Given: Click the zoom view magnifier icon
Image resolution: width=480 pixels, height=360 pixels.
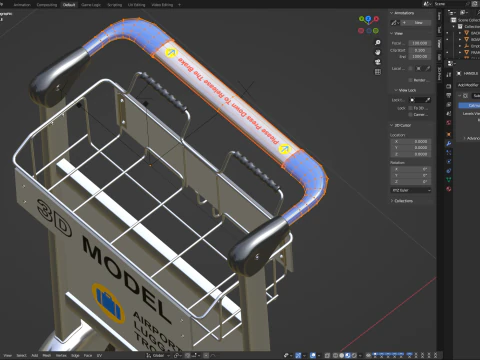Looking at the screenshot, I should coord(378,43).
